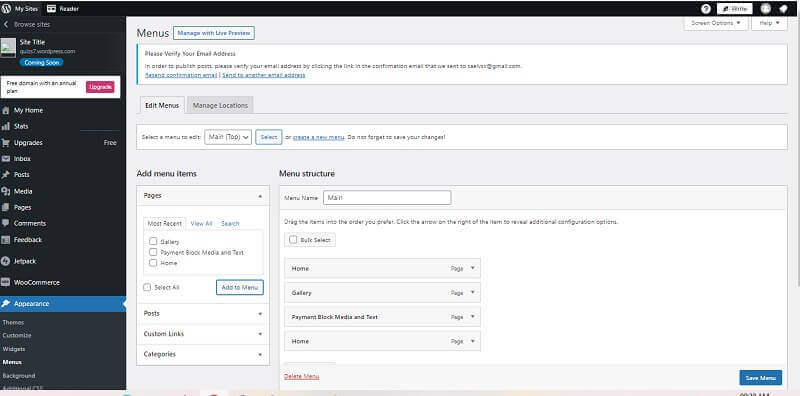Click My Sites in top bar
This screenshot has width=800, height=396.
pyautogui.click(x=20, y=9)
